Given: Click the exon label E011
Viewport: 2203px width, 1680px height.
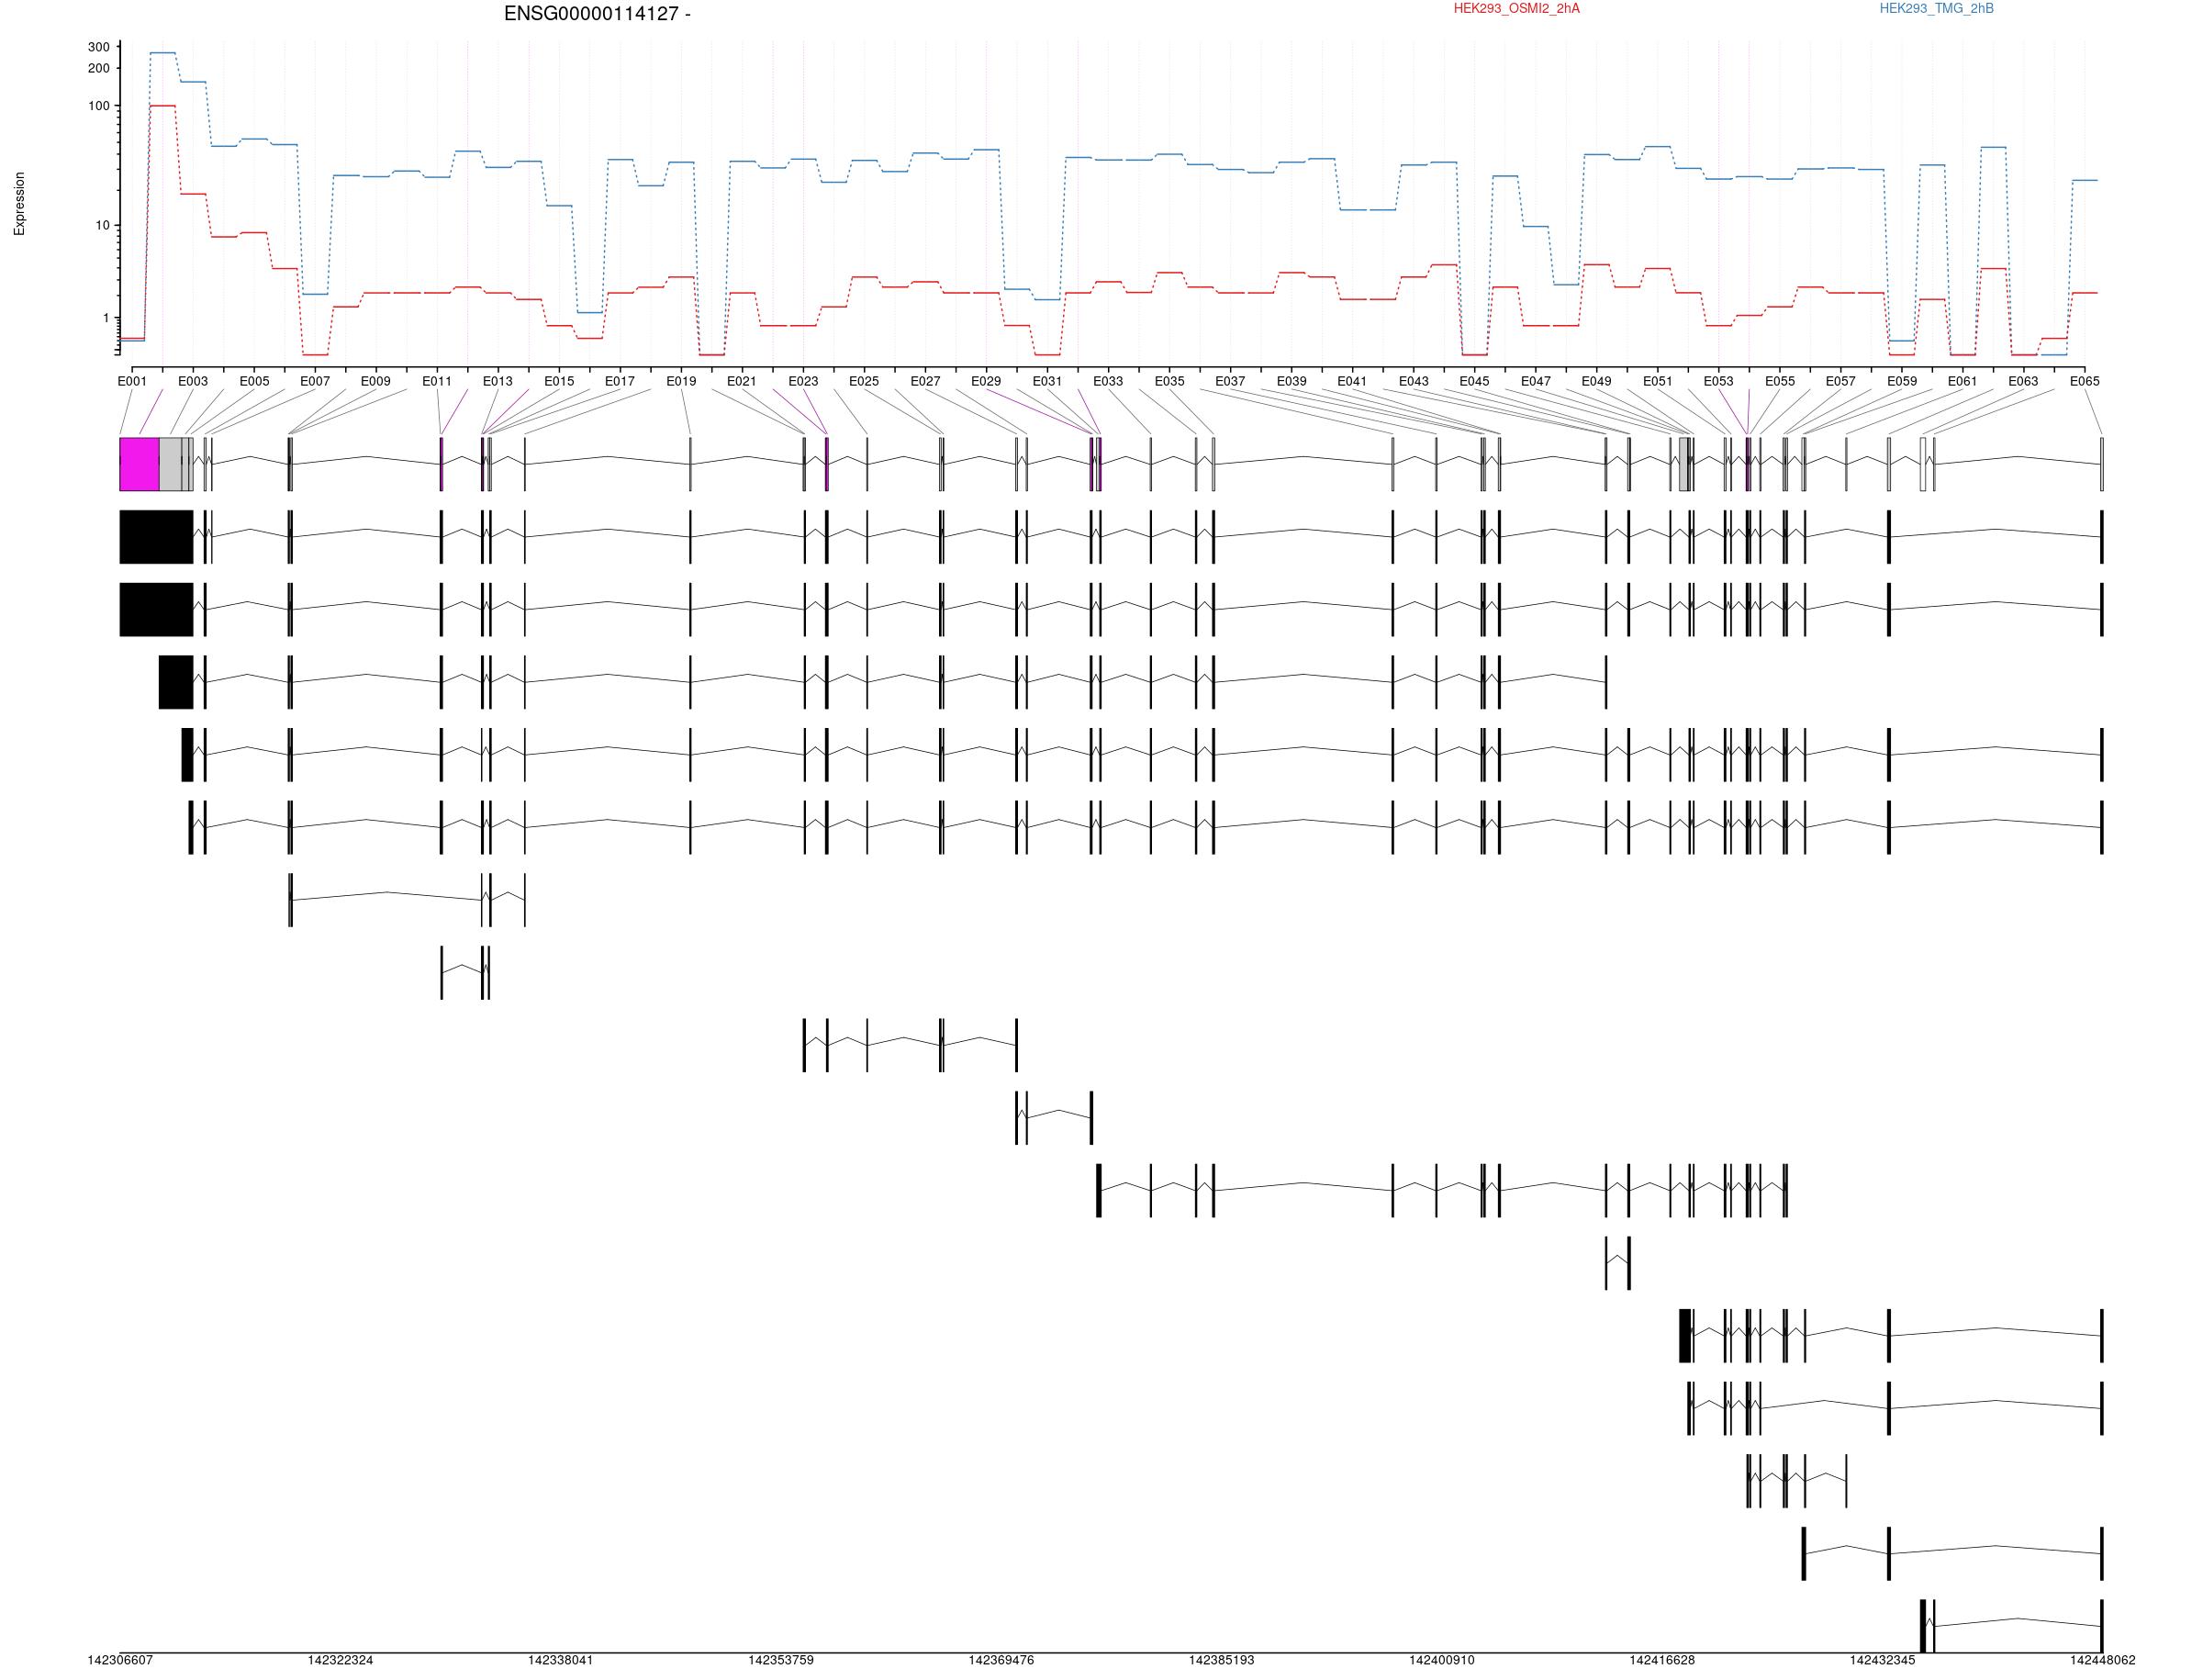Looking at the screenshot, I should 437,381.
